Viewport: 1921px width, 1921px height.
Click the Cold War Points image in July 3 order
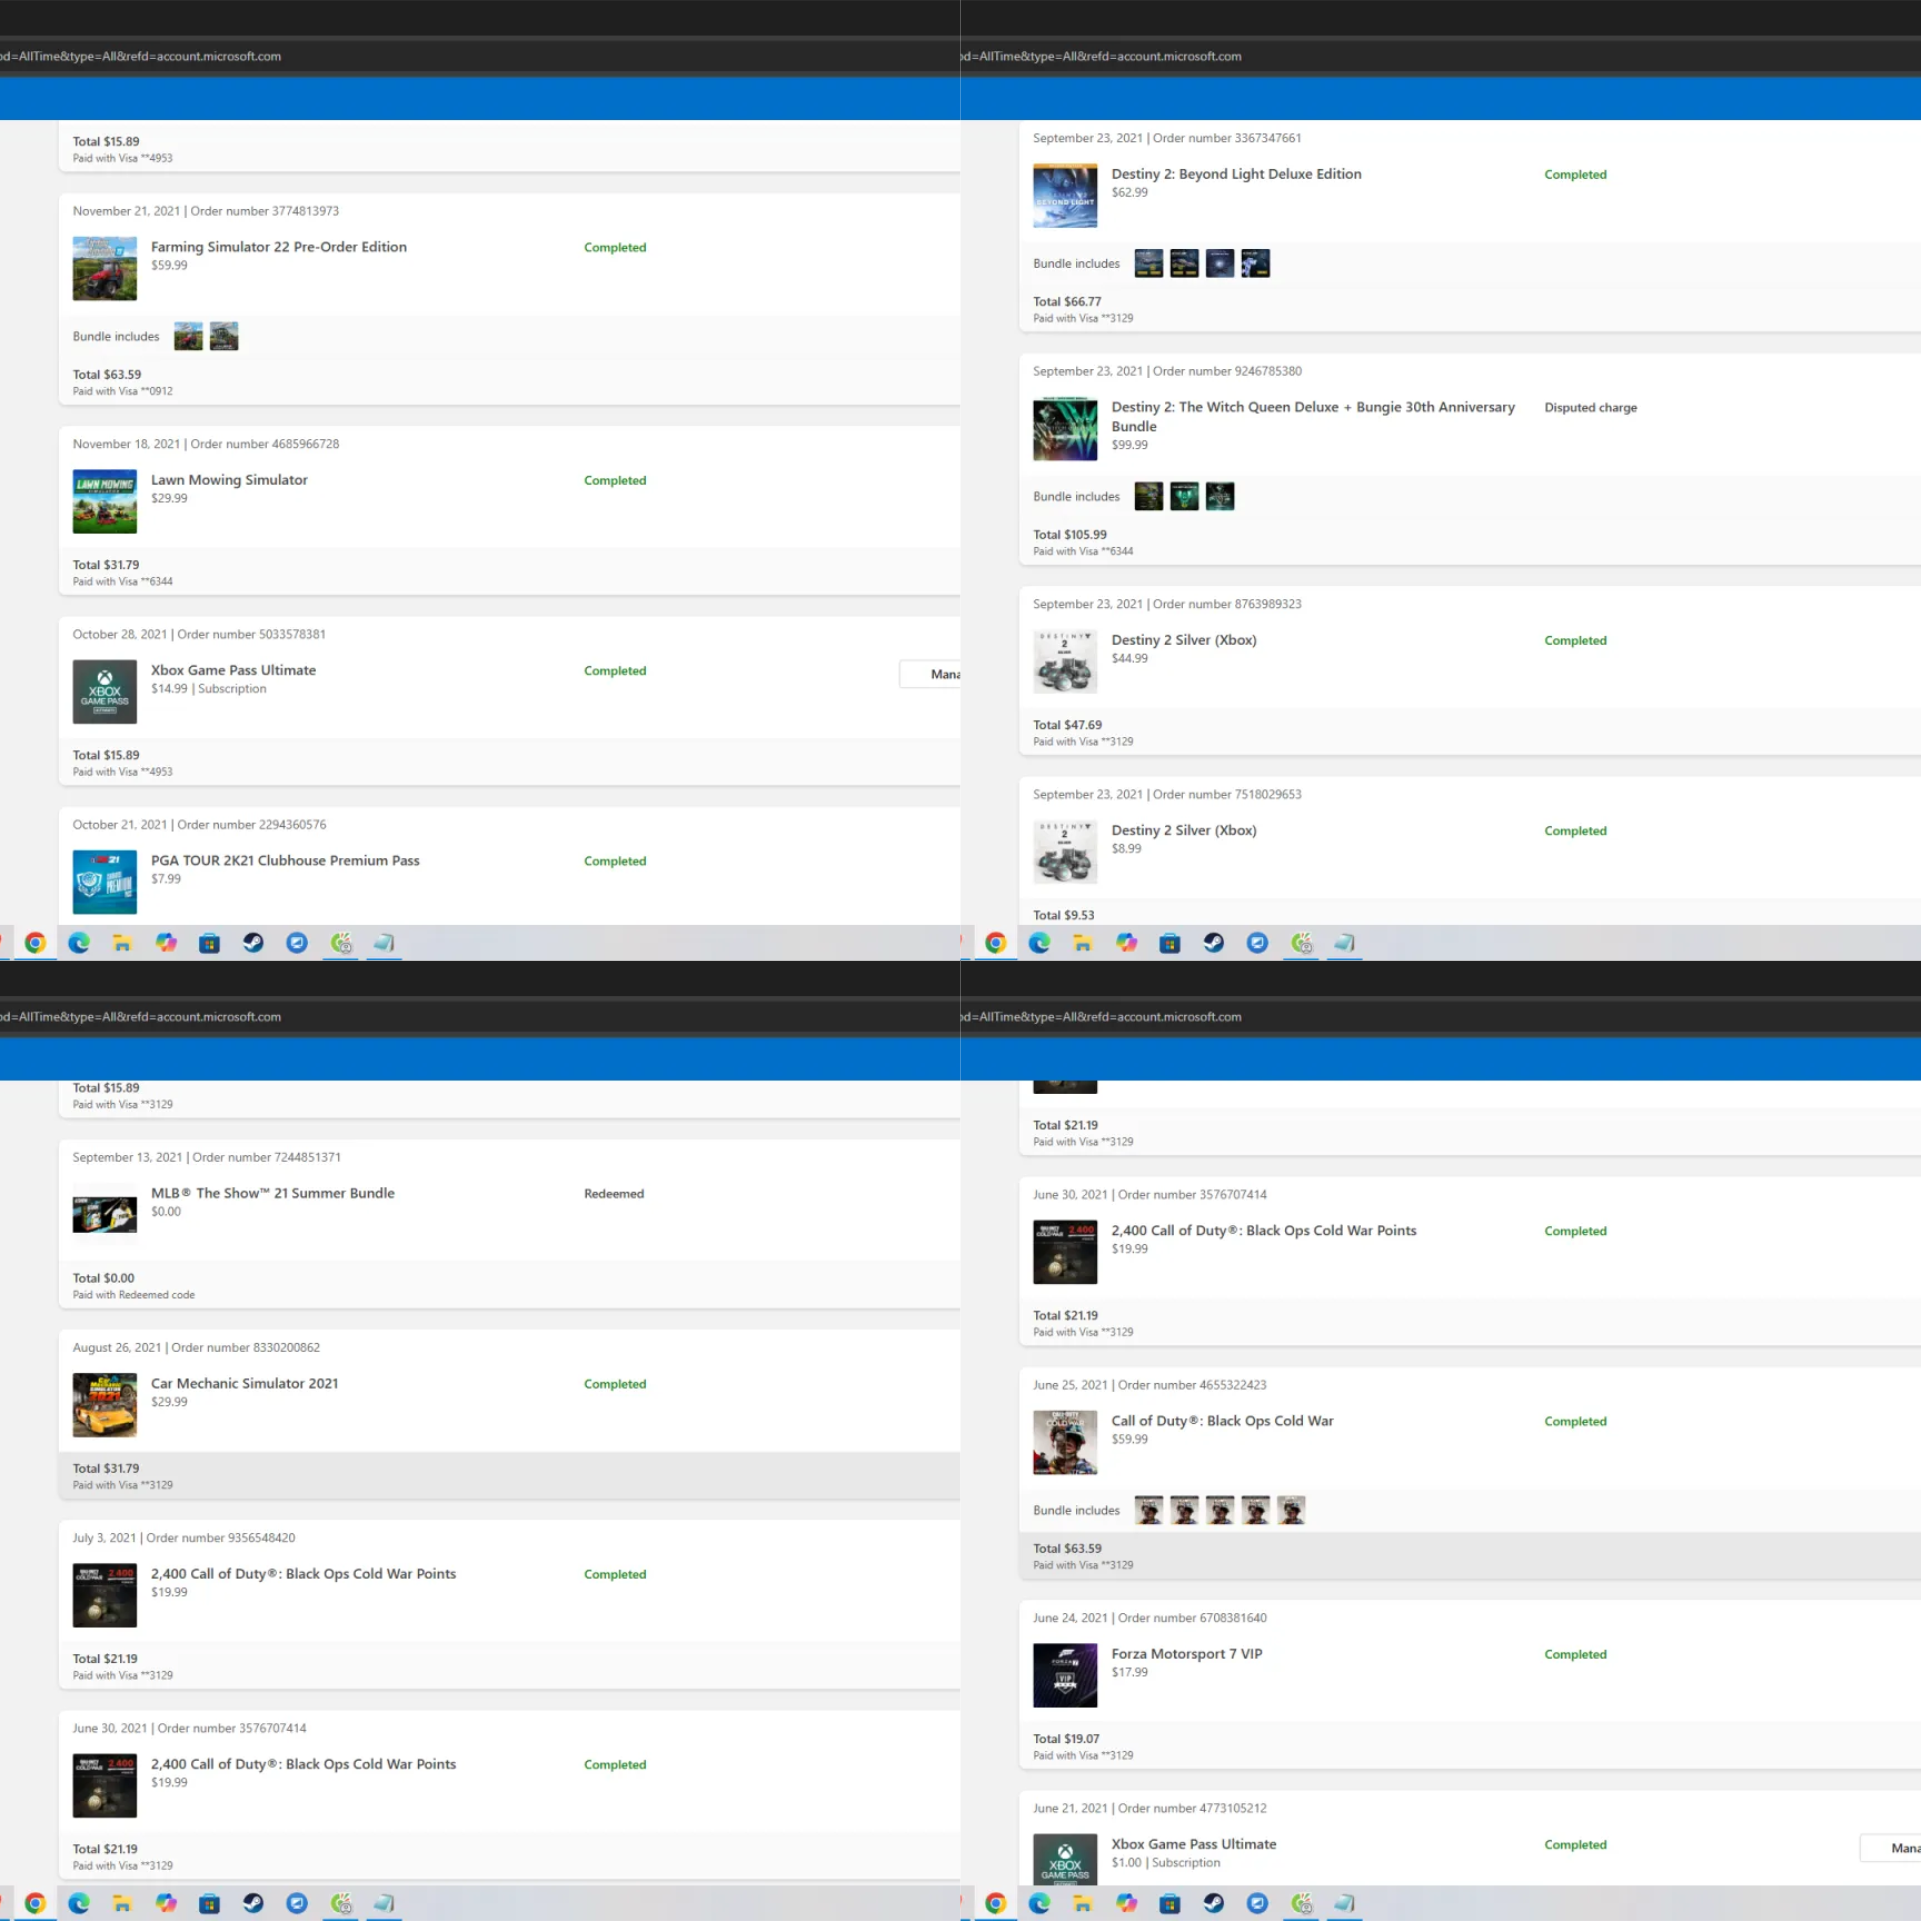tap(104, 1594)
